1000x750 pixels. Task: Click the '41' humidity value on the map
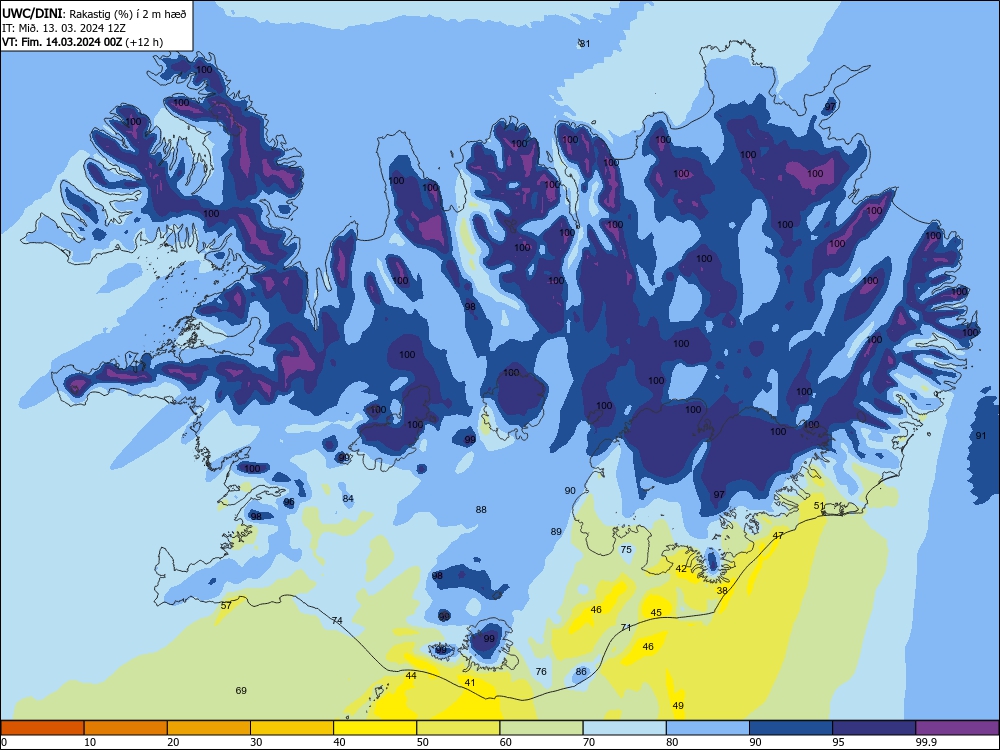[470, 682]
